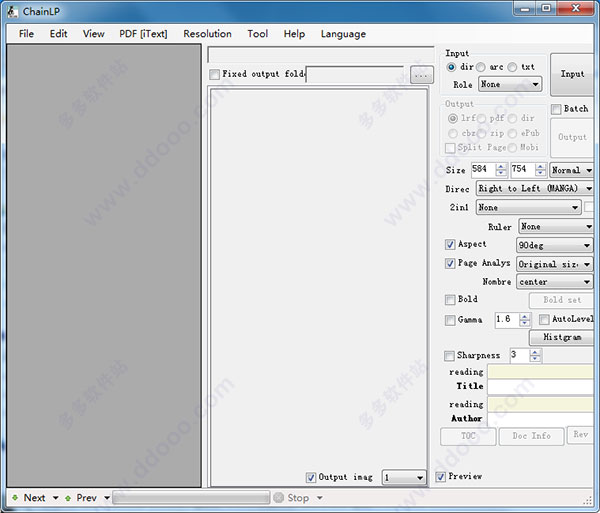This screenshot has width=600, height=513.
Task: Toggle the Batch checkbox
Action: point(556,109)
